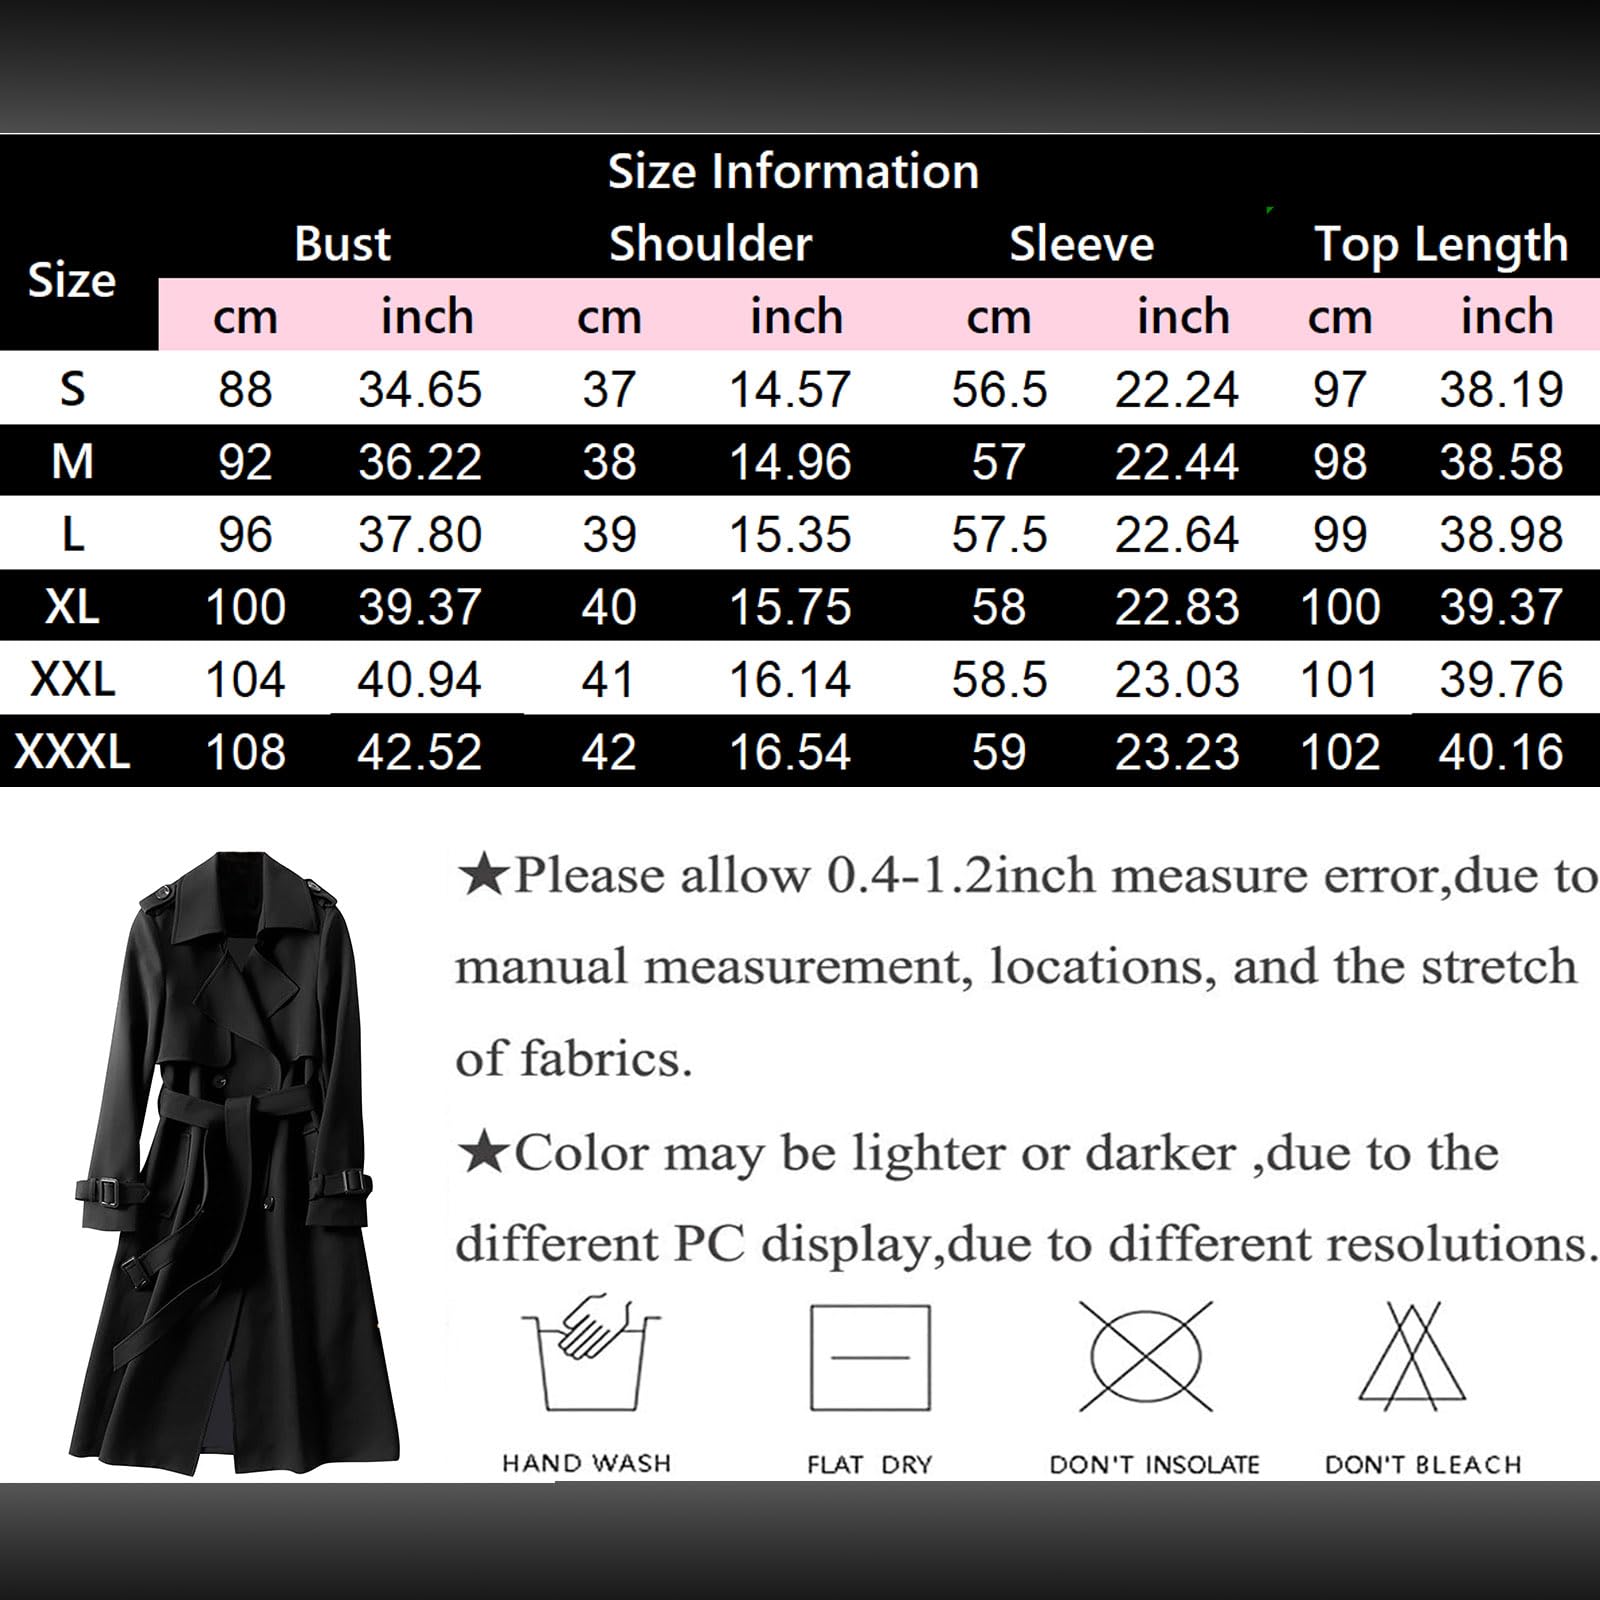Click the 'of fabrics.' text line
This screenshot has height=1600, width=1600.
(x=574, y=1059)
